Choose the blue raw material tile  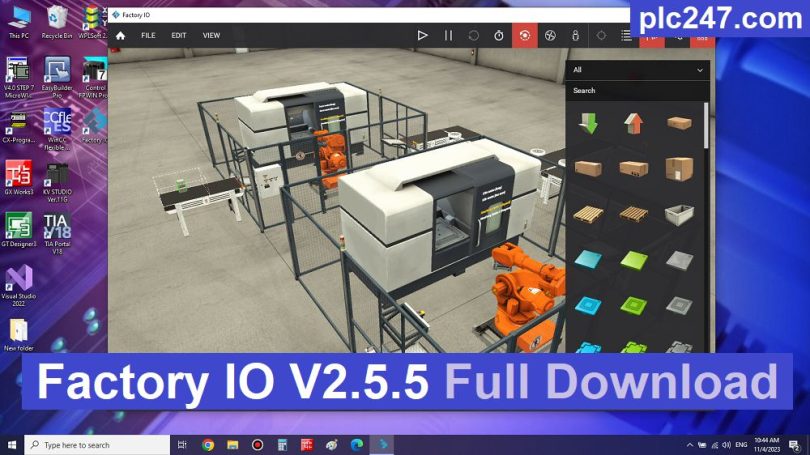pos(588,259)
